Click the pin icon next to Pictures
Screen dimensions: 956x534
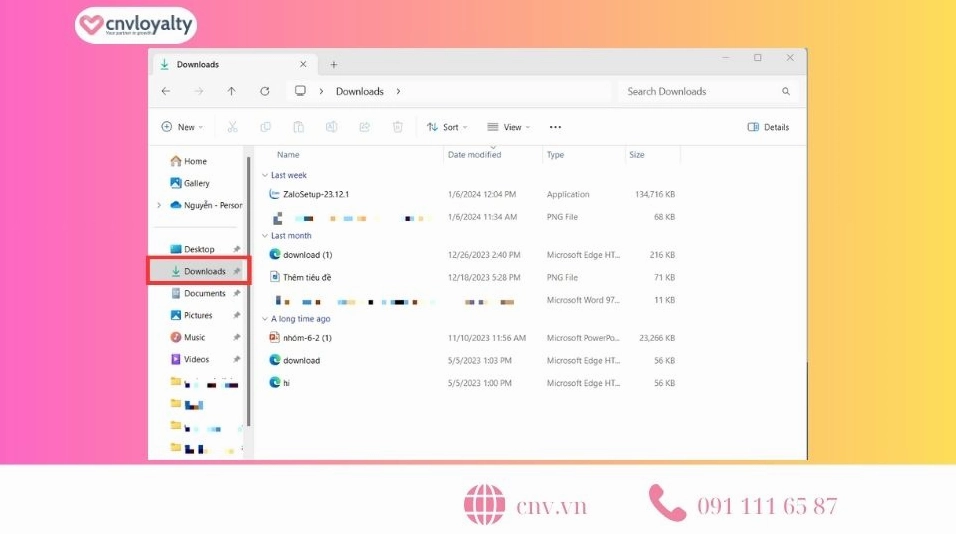237,315
